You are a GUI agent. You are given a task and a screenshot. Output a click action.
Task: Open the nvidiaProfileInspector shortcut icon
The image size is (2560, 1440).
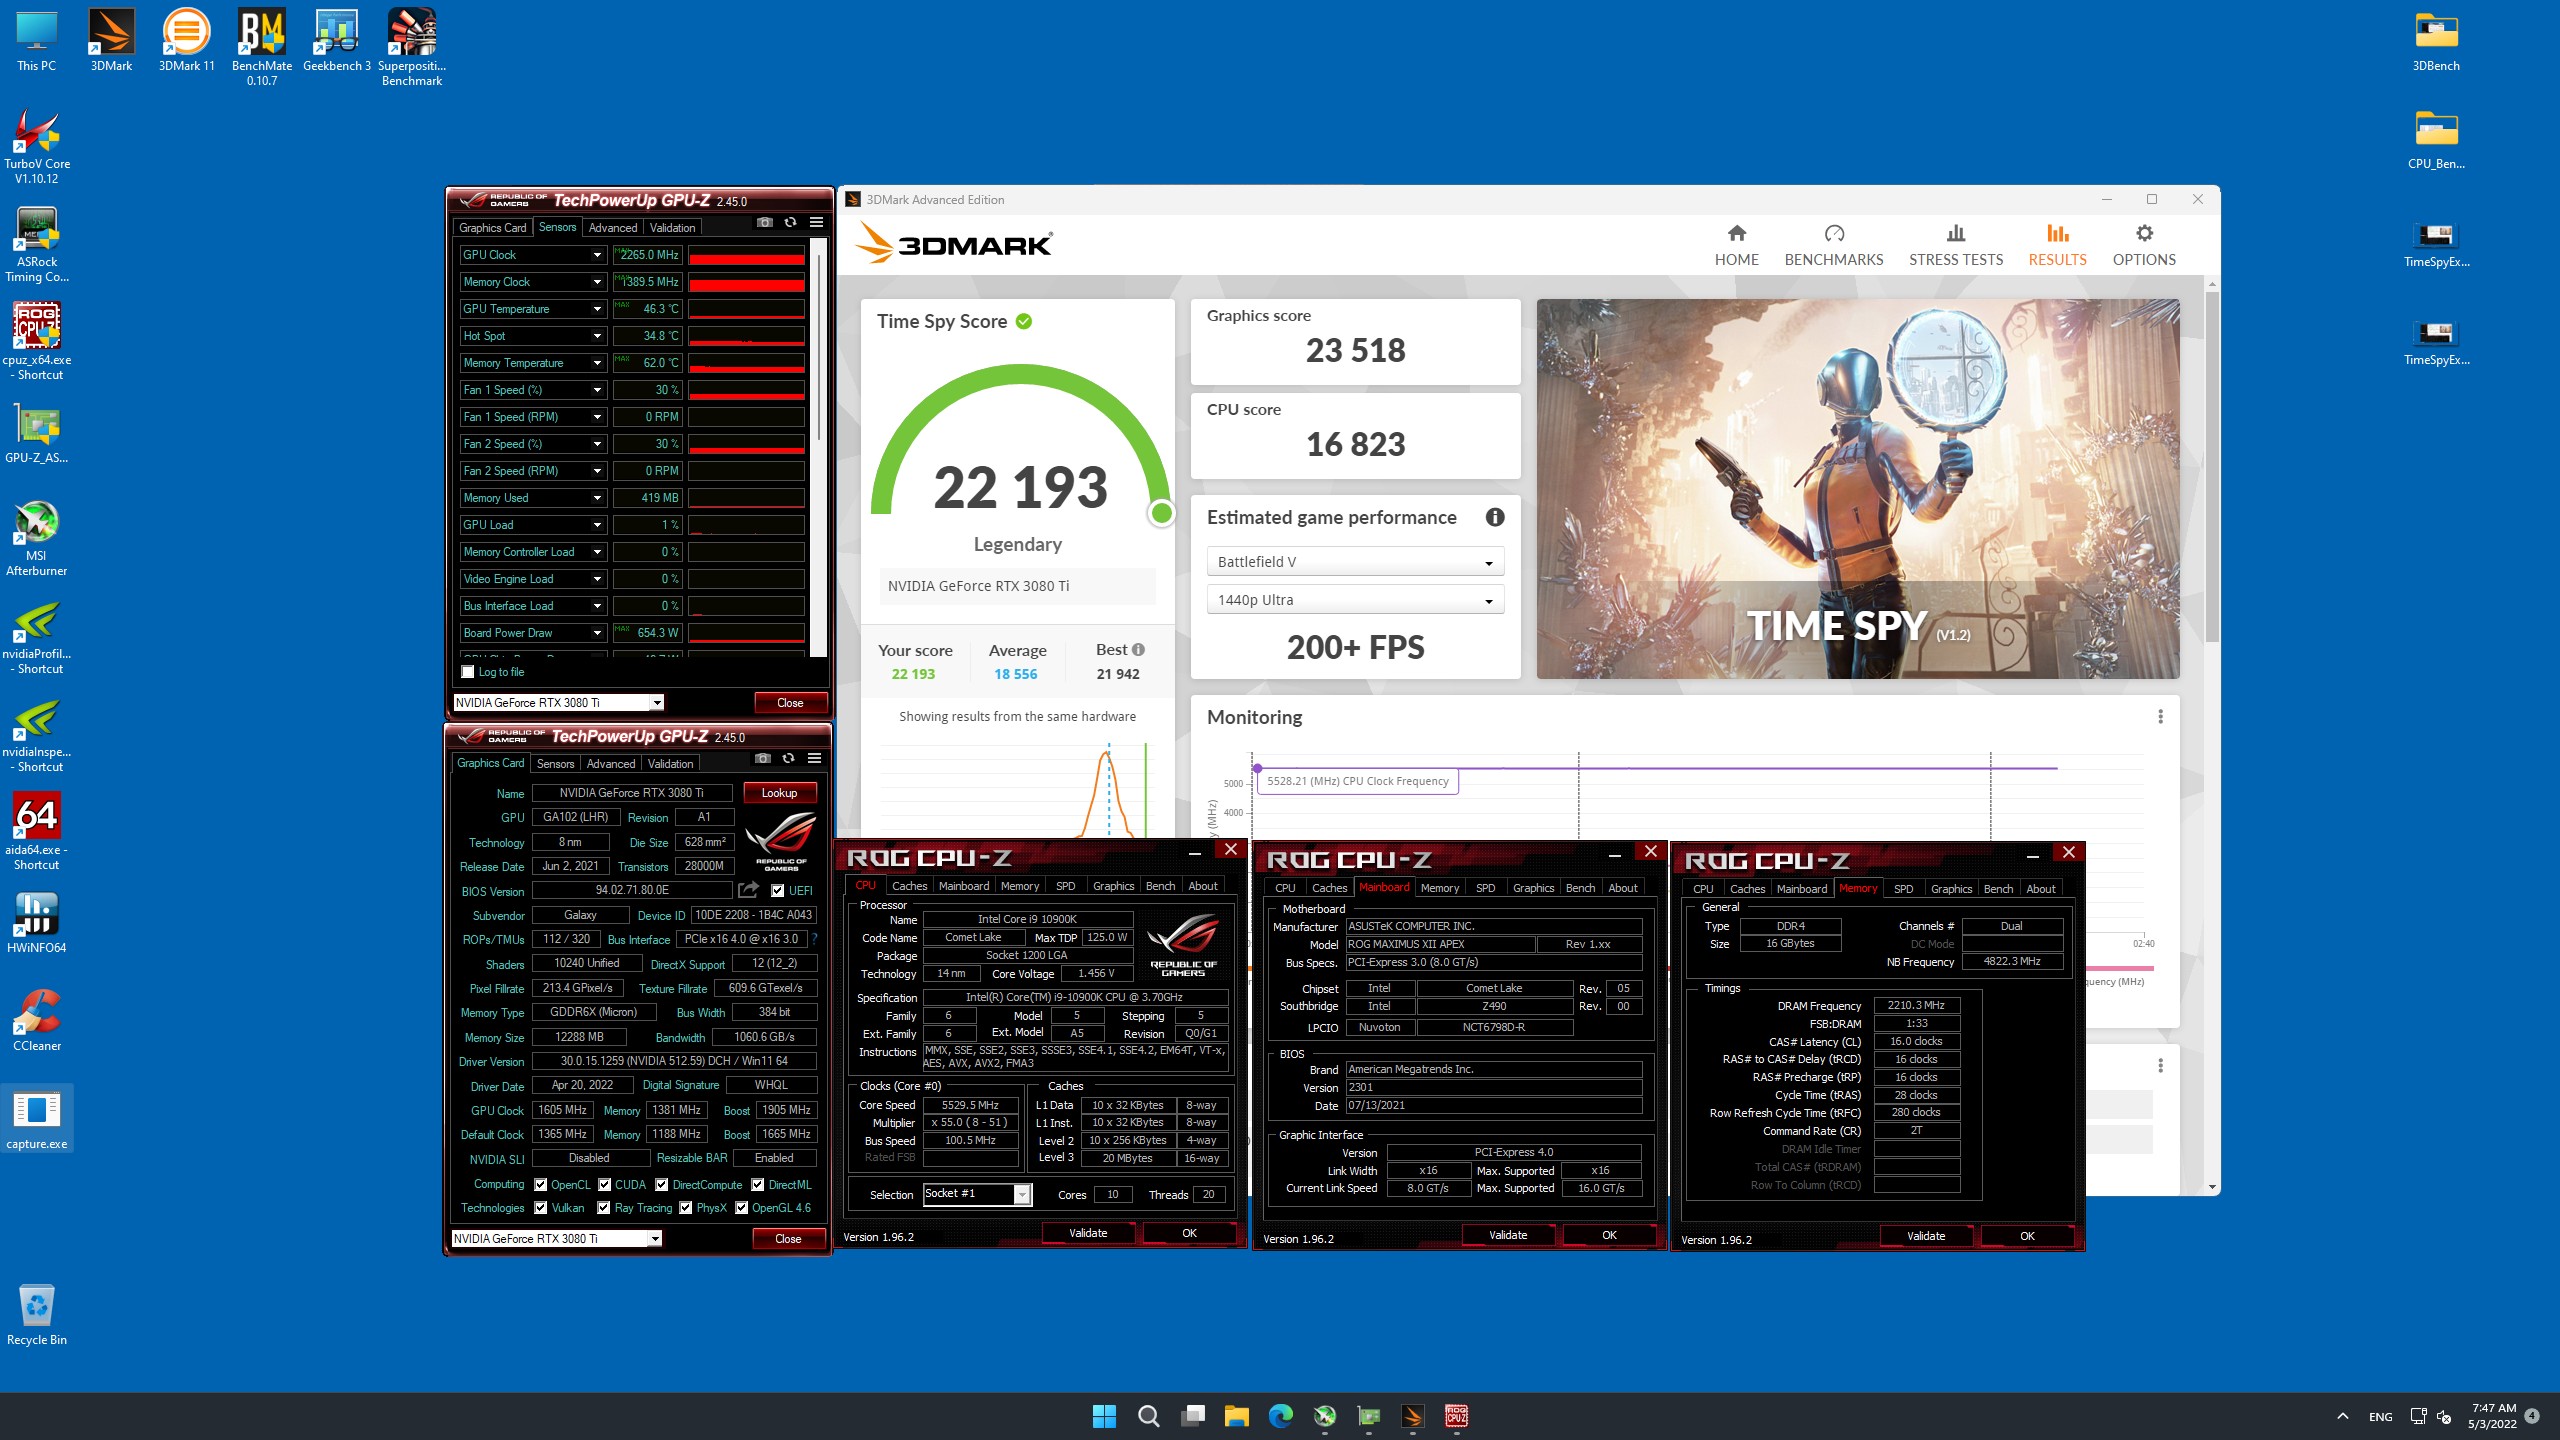tap(37, 636)
